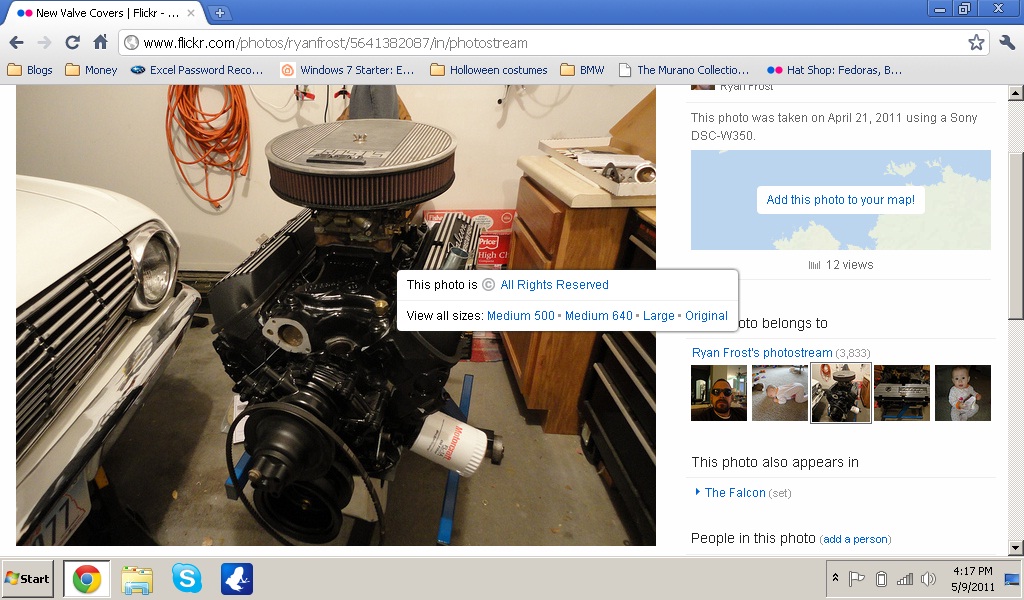Show hidden system tray icons

click(835, 579)
